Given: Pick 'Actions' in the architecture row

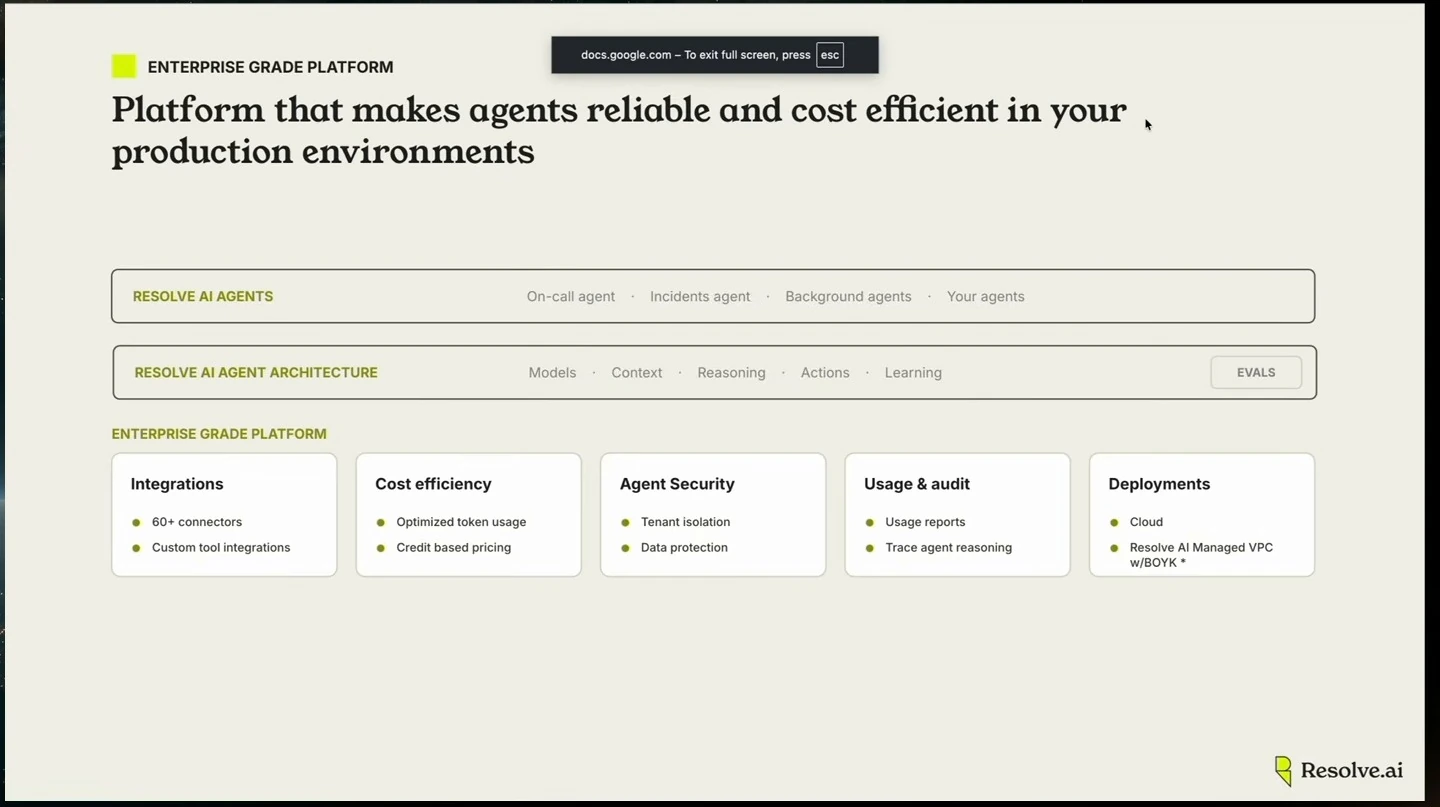Looking at the screenshot, I should (x=825, y=372).
